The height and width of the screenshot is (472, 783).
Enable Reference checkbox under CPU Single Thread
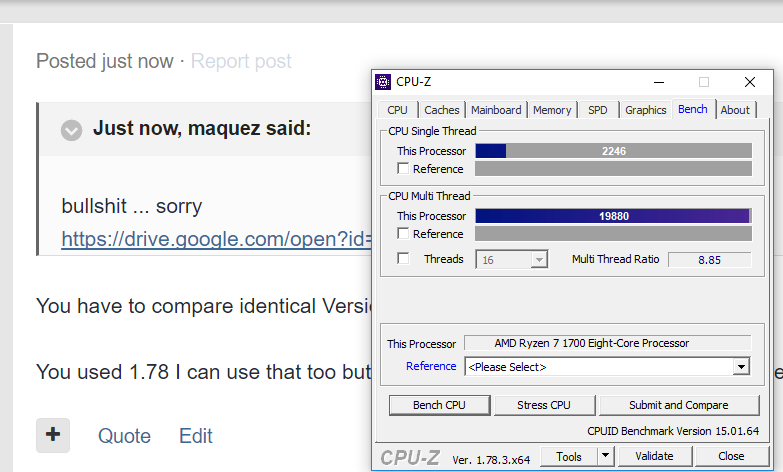[x=403, y=168]
